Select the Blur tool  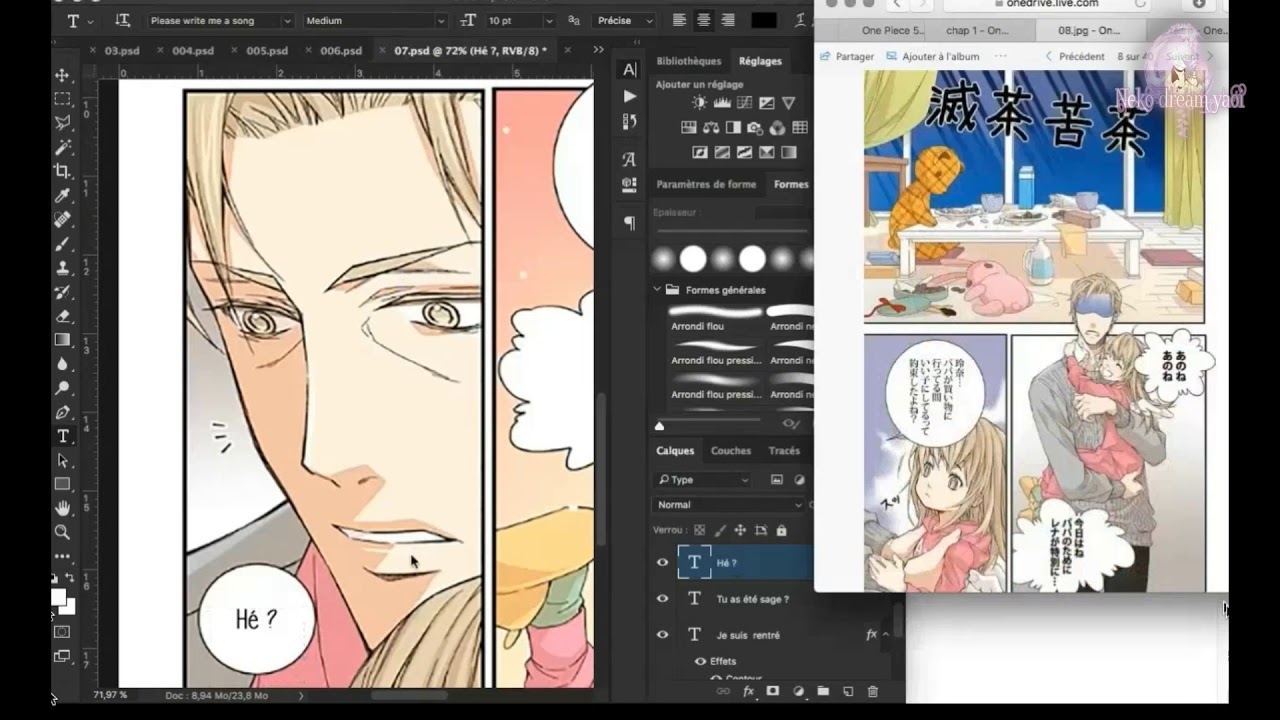click(62, 364)
